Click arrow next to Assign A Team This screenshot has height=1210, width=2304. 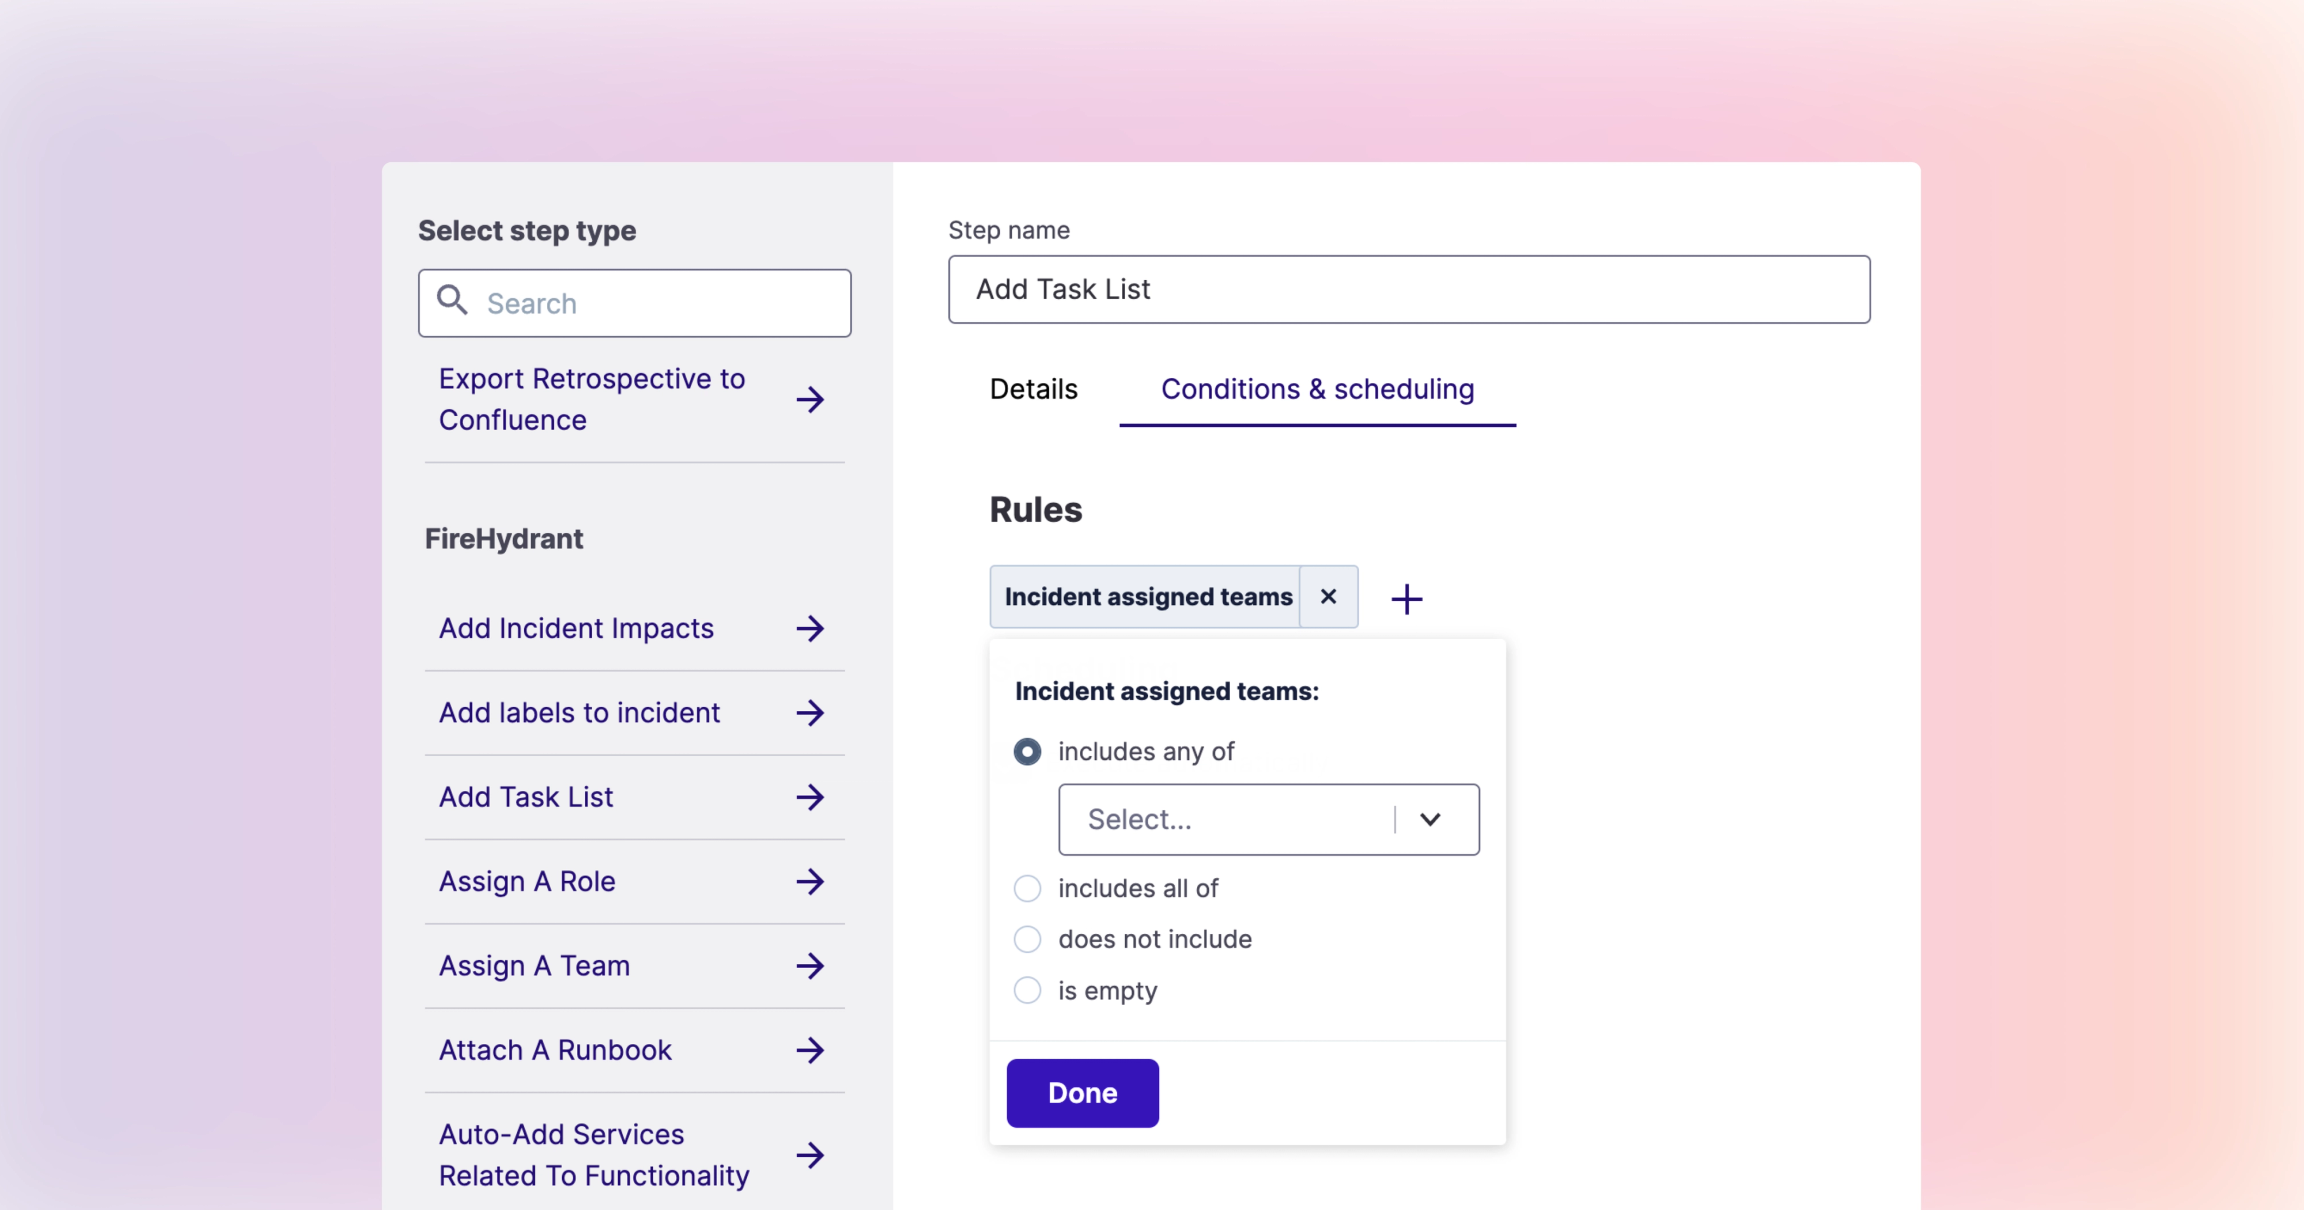810,966
